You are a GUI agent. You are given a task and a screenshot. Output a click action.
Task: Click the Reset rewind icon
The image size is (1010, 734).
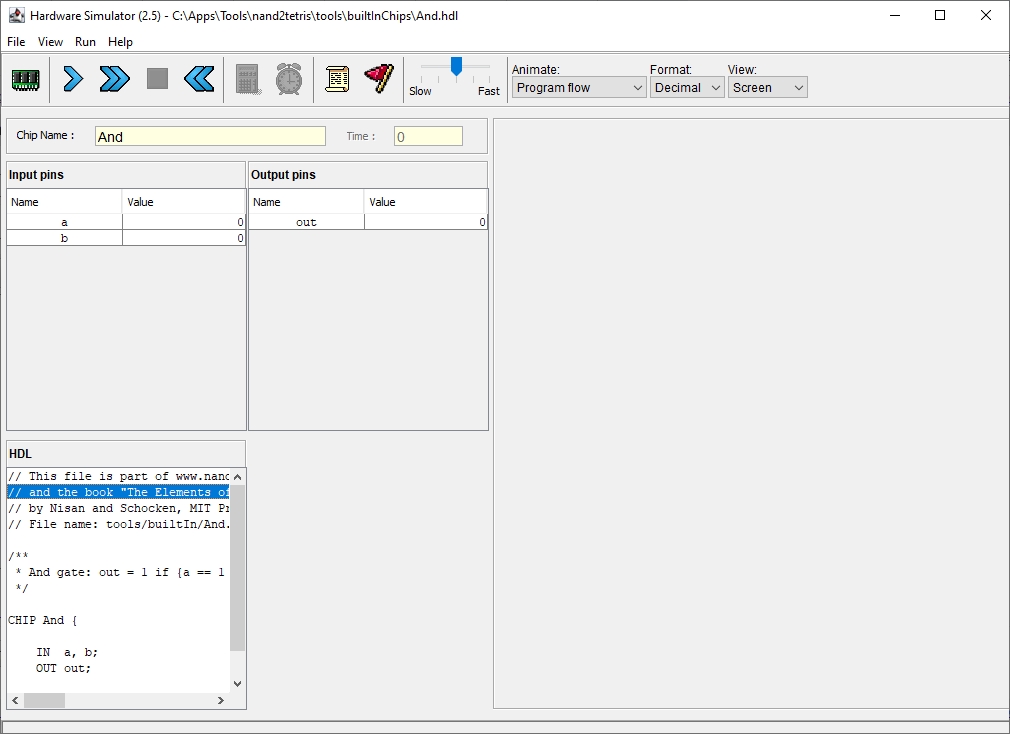pyautogui.click(x=199, y=79)
